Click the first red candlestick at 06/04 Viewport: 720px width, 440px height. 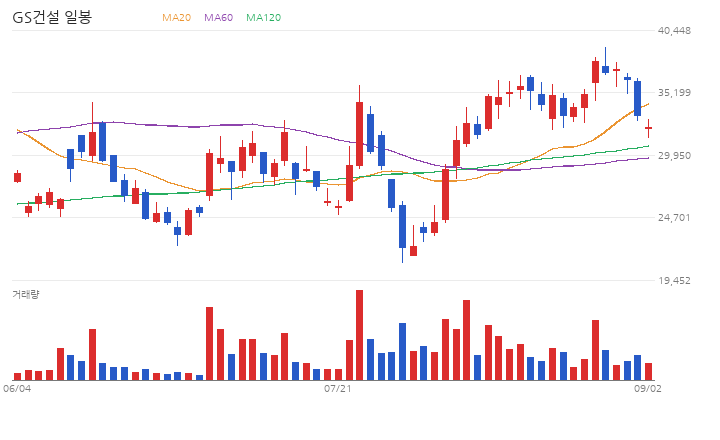tap(17, 177)
